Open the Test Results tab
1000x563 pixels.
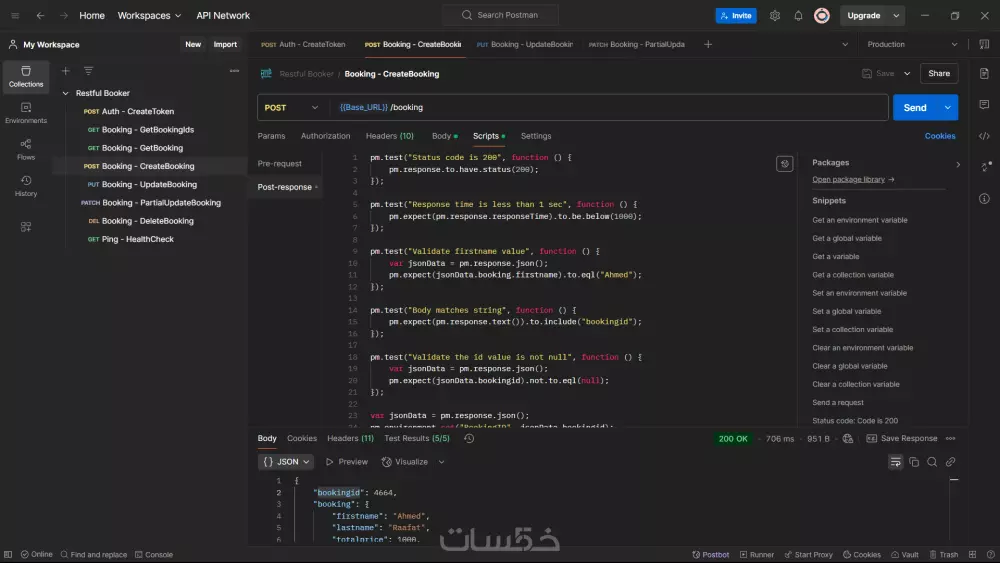(416, 438)
